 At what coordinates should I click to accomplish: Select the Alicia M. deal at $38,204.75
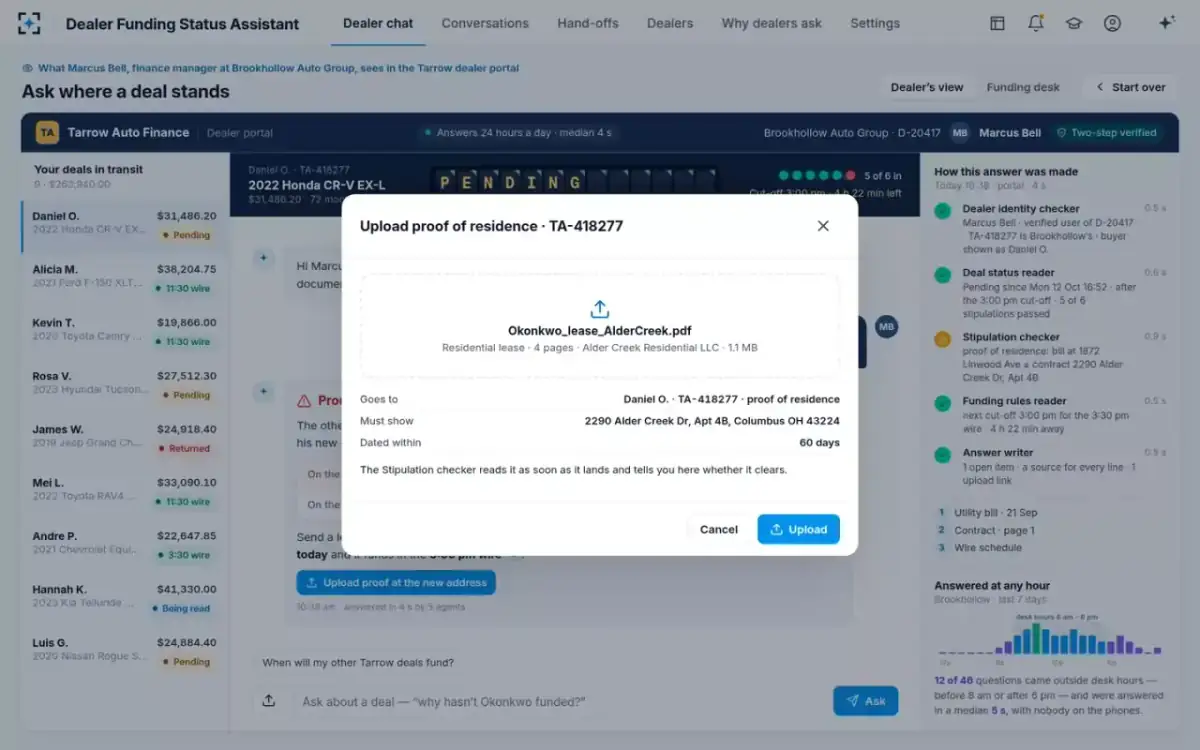[x=125, y=278]
